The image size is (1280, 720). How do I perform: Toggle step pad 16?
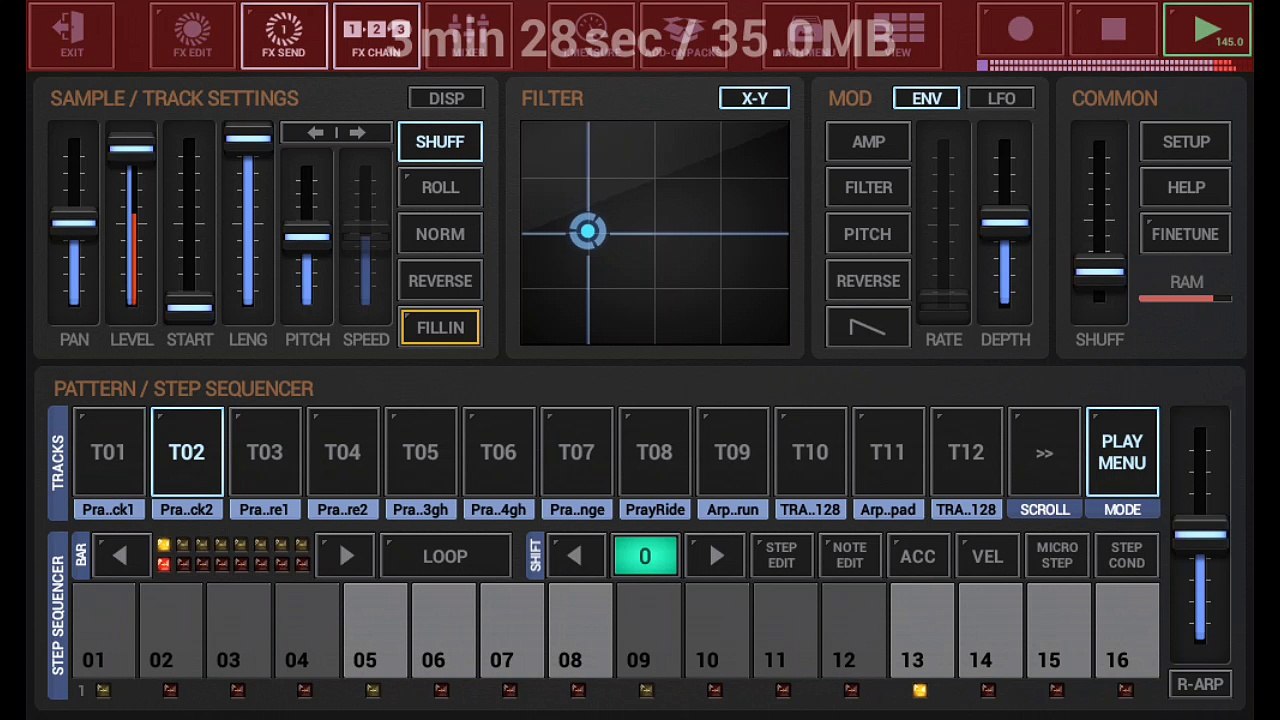tap(1126, 630)
